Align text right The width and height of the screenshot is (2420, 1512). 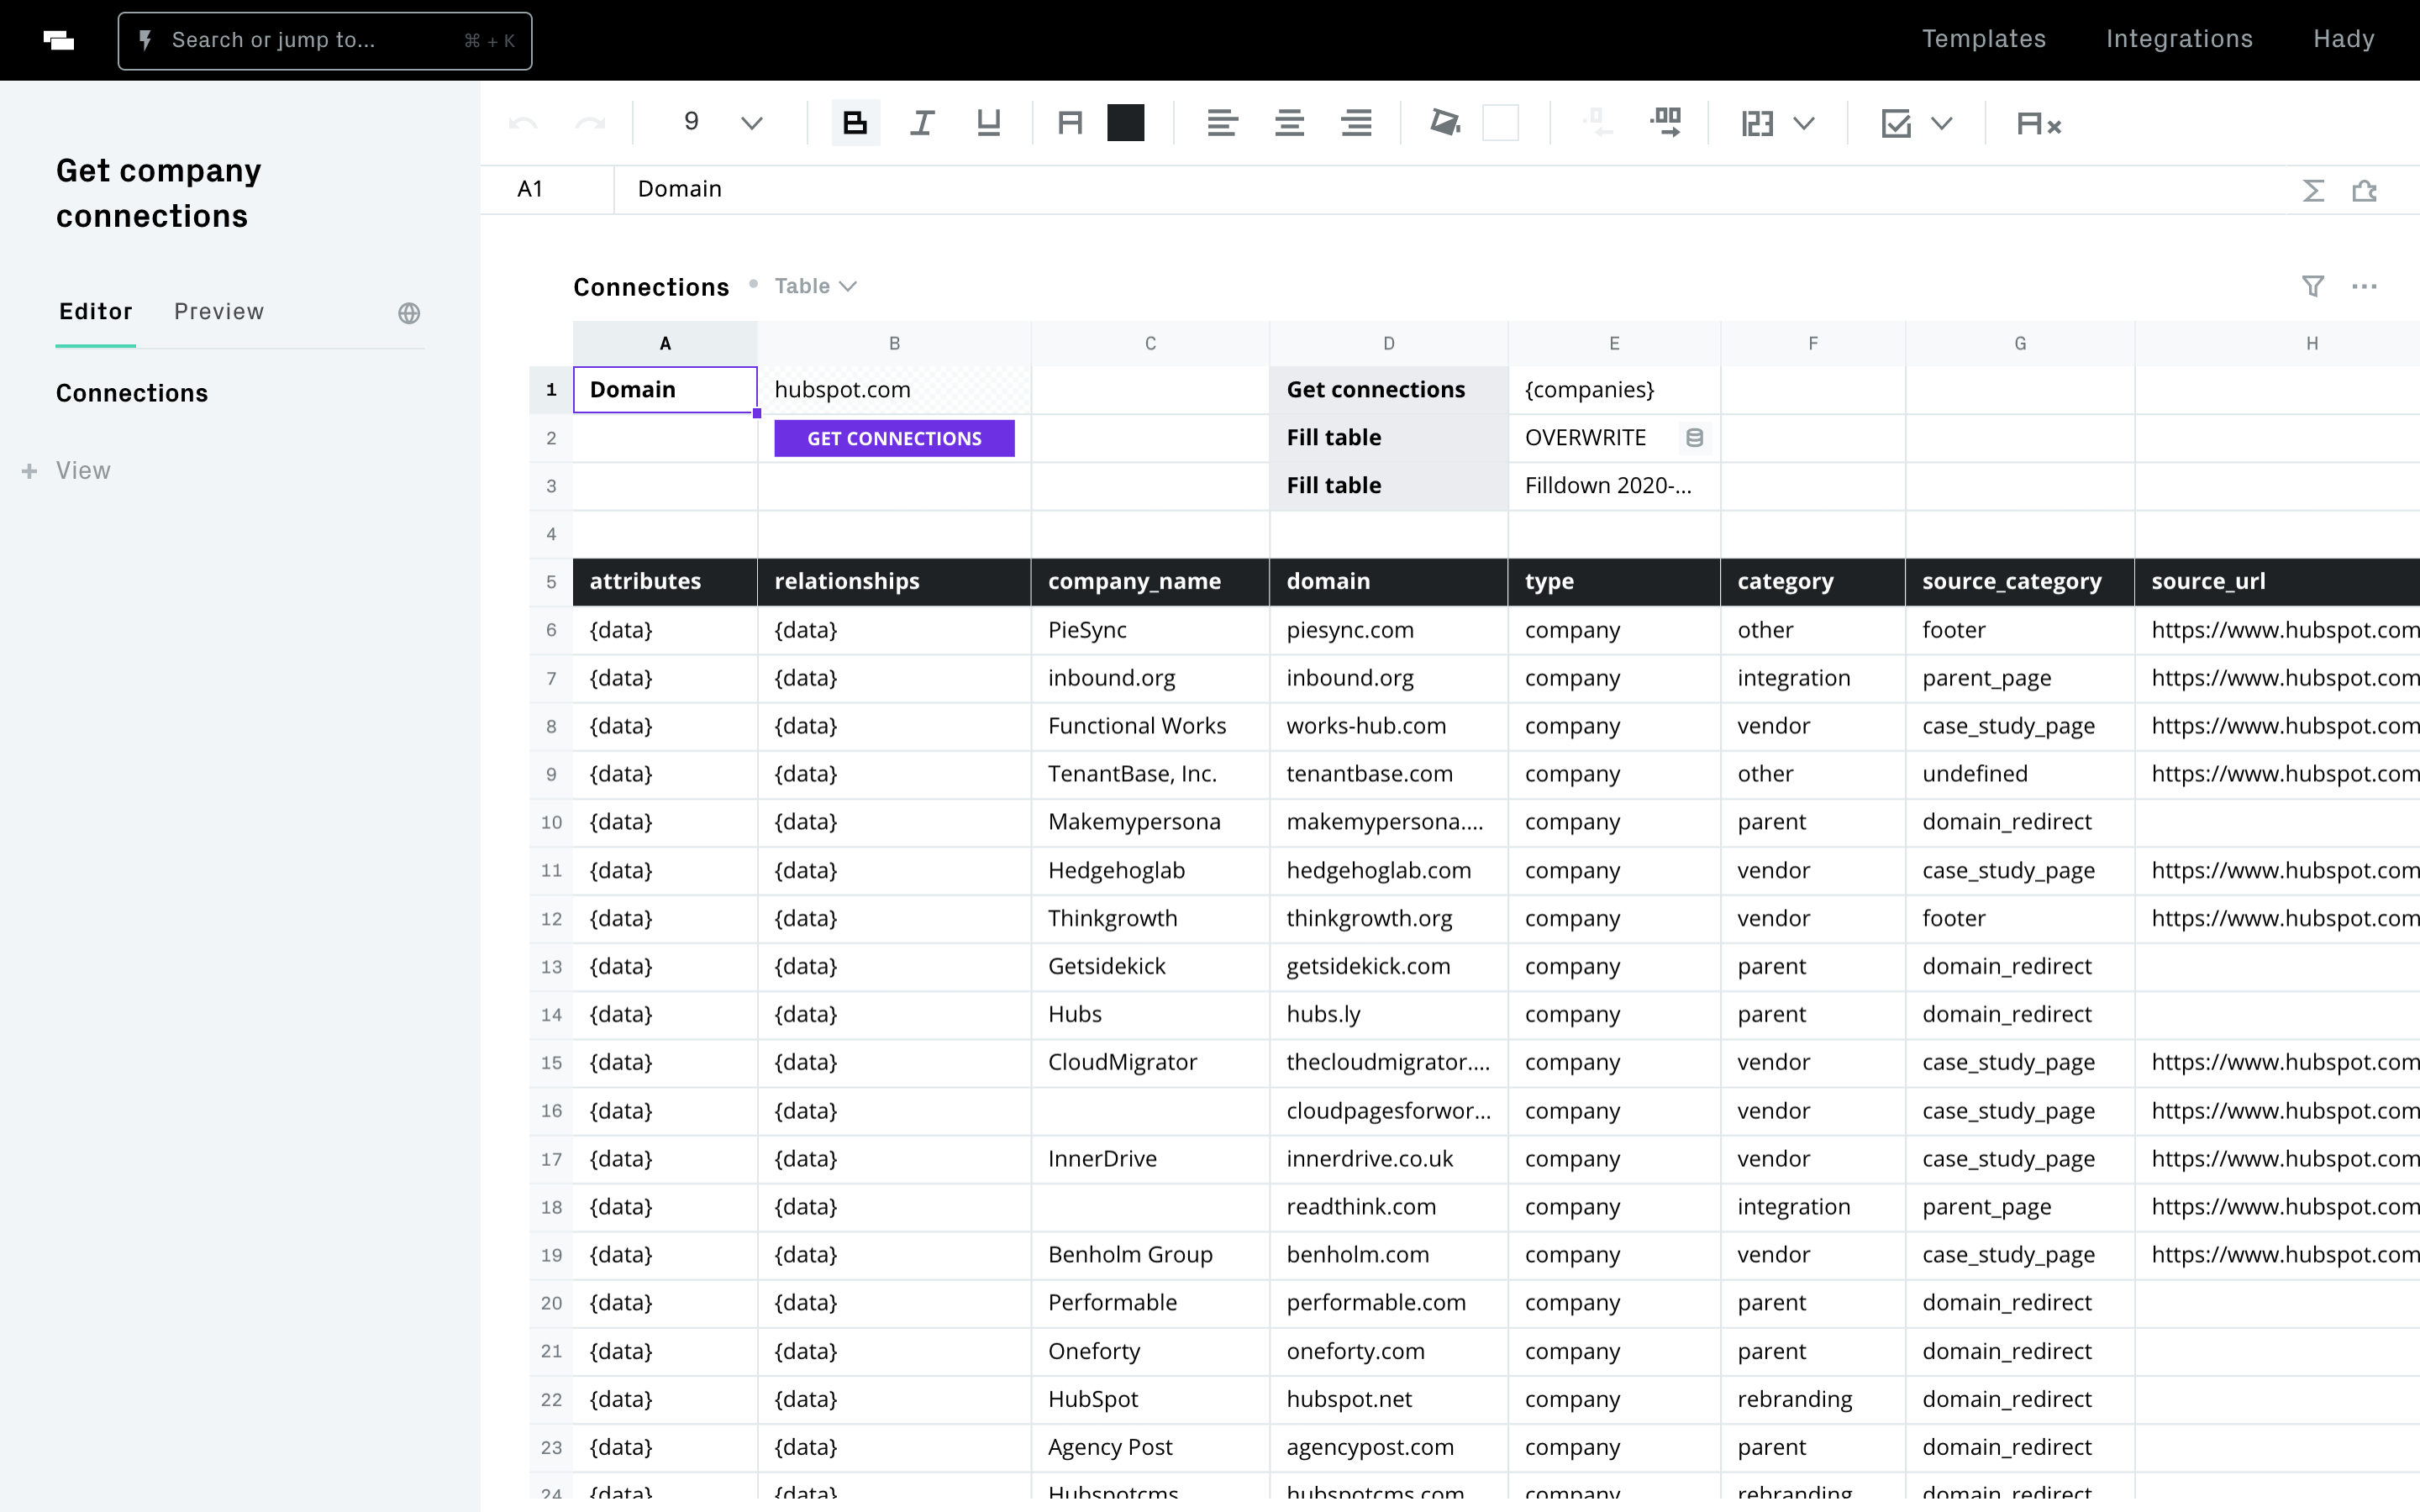pyautogui.click(x=1356, y=123)
